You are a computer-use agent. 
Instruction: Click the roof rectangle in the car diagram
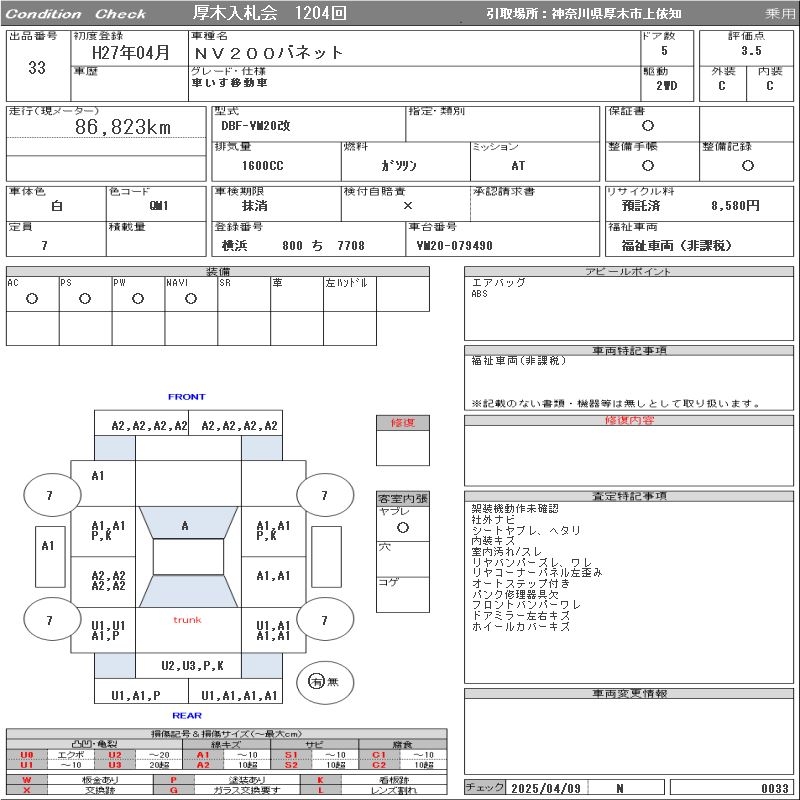[187, 557]
